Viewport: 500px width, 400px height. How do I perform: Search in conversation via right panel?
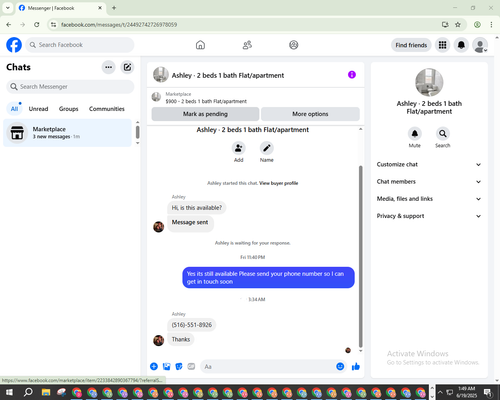point(443,134)
